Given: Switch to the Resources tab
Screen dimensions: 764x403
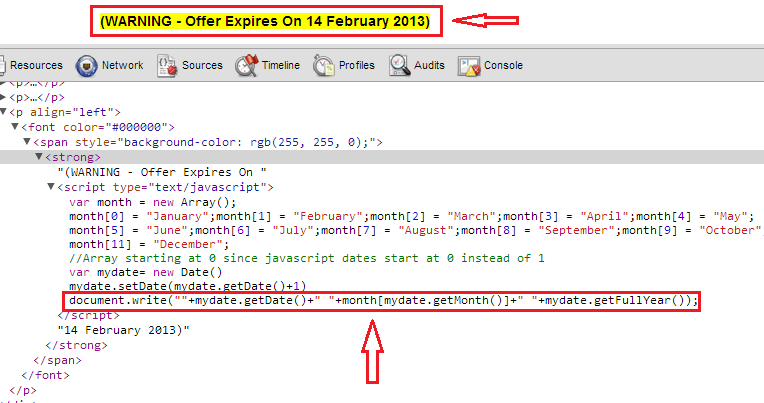Looking at the screenshot, I should point(36,65).
